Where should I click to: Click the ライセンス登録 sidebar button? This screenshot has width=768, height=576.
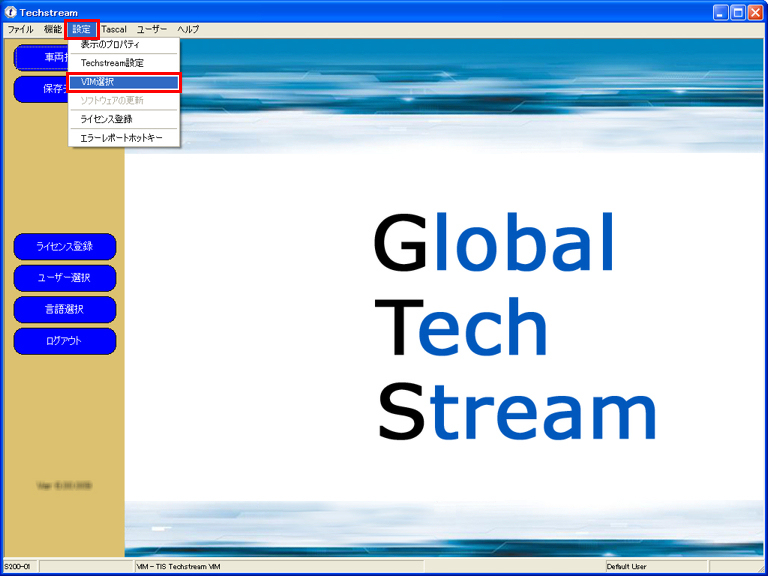click(65, 246)
